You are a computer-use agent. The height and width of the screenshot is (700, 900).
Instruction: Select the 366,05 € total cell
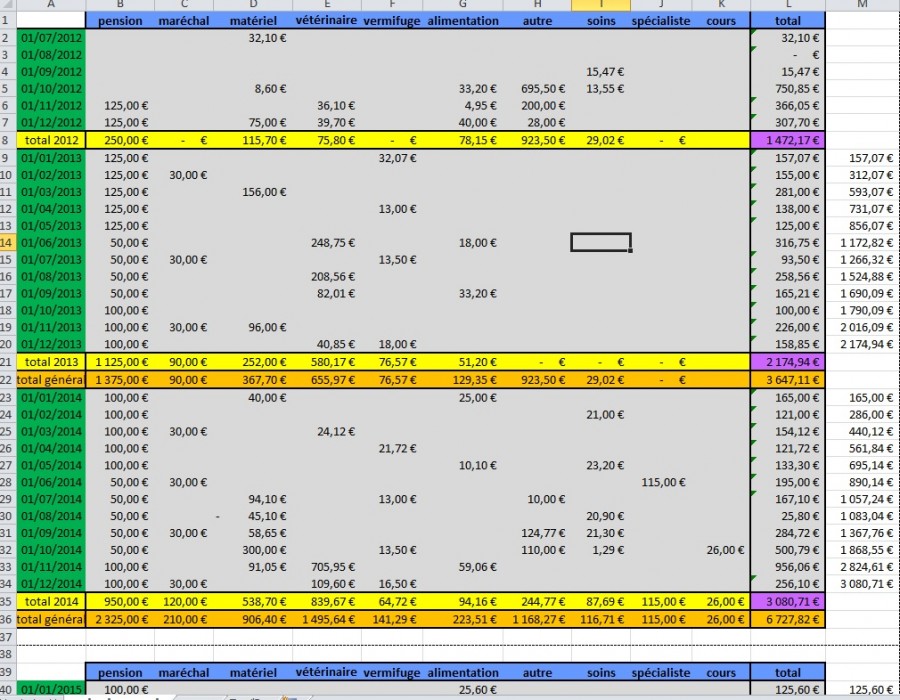pos(788,106)
